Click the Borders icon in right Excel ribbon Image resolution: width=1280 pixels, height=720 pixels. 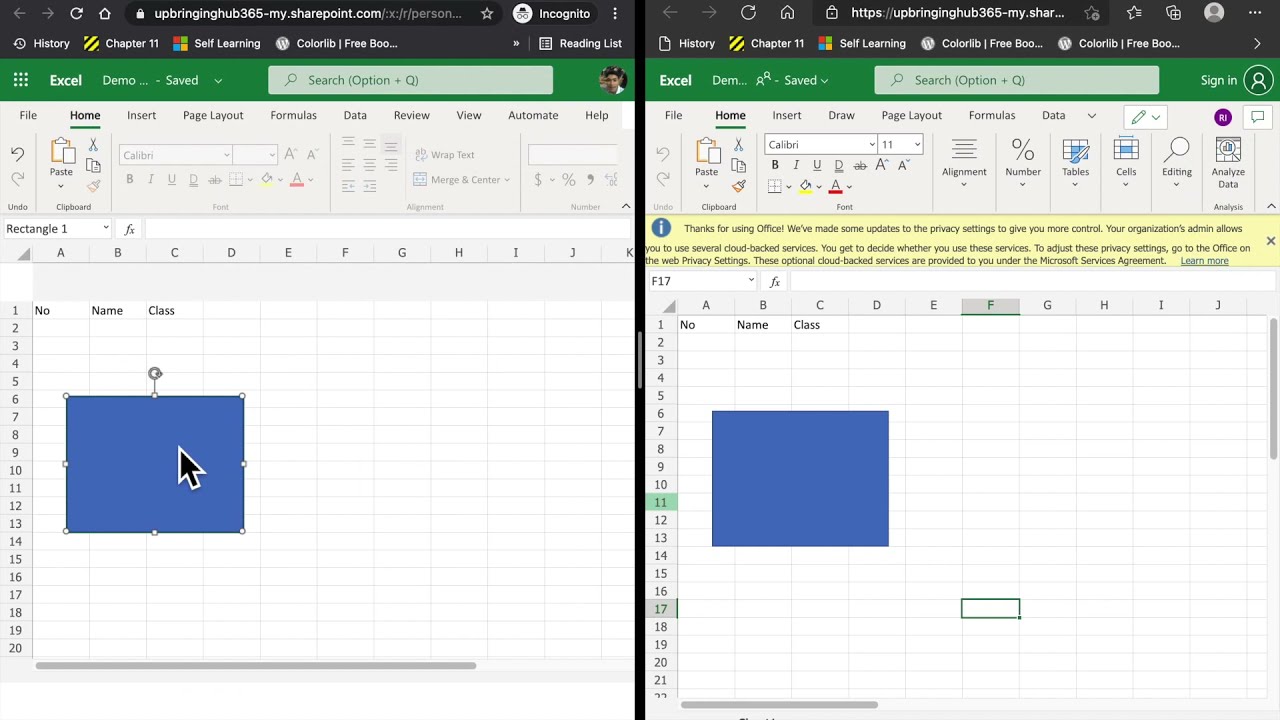pos(774,186)
